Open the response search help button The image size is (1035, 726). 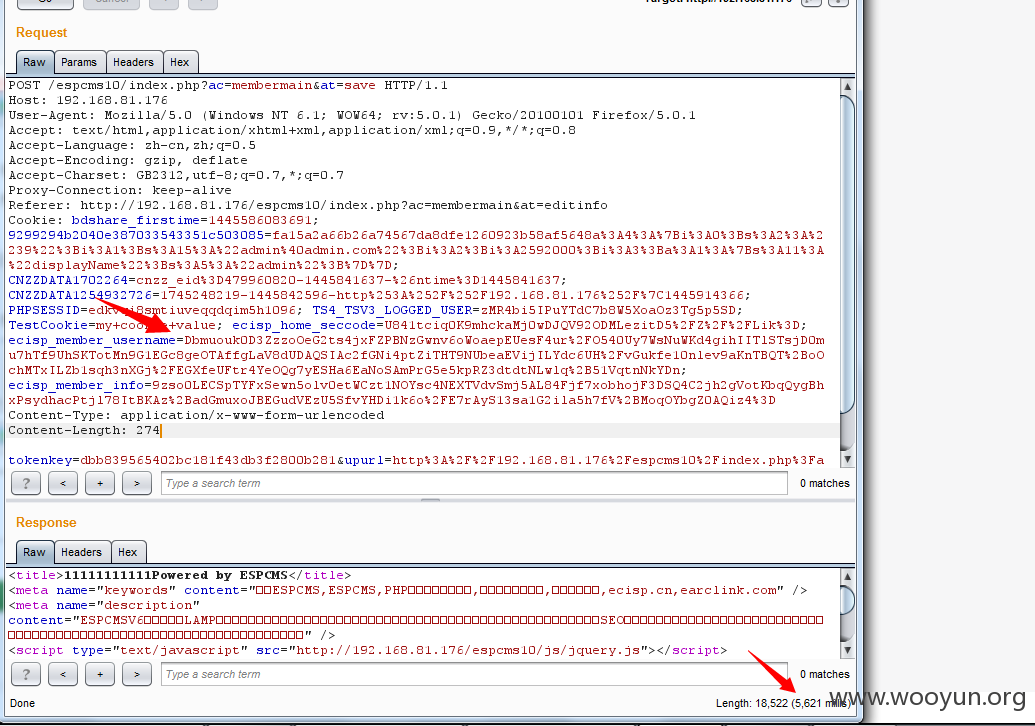pos(26,675)
